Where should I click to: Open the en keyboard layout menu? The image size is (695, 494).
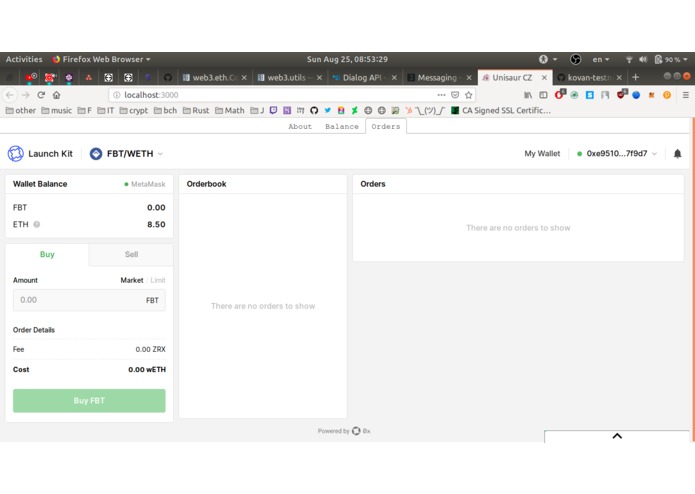(601, 59)
